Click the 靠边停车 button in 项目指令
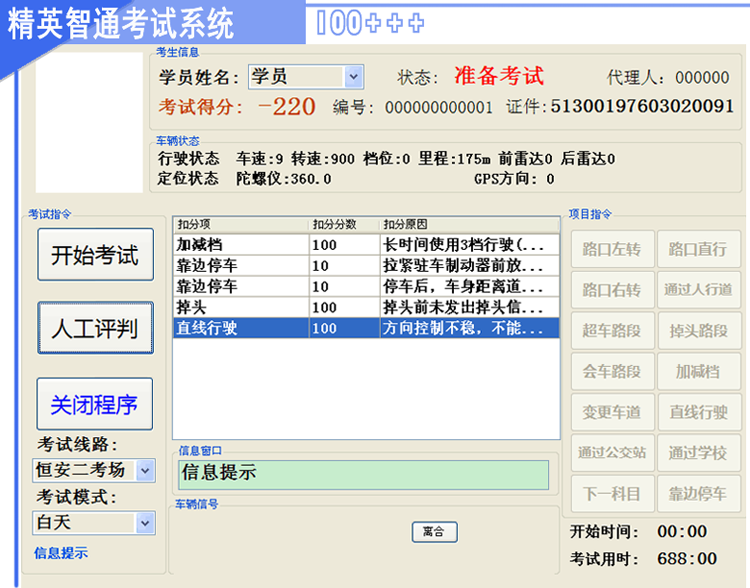Image resolution: width=750 pixels, height=588 pixels. point(699,494)
